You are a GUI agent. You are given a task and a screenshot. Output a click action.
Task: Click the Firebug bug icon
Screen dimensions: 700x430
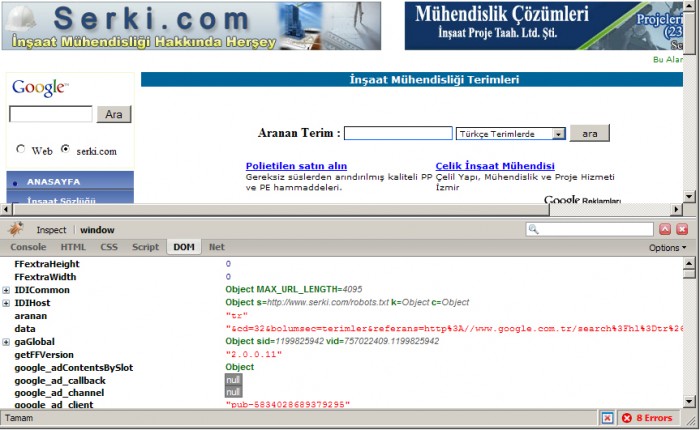point(15,229)
